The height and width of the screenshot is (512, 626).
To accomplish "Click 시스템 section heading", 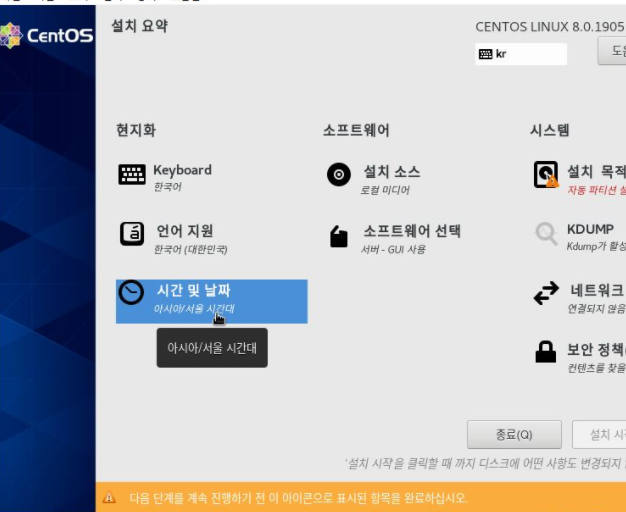I will coord(550,130).
